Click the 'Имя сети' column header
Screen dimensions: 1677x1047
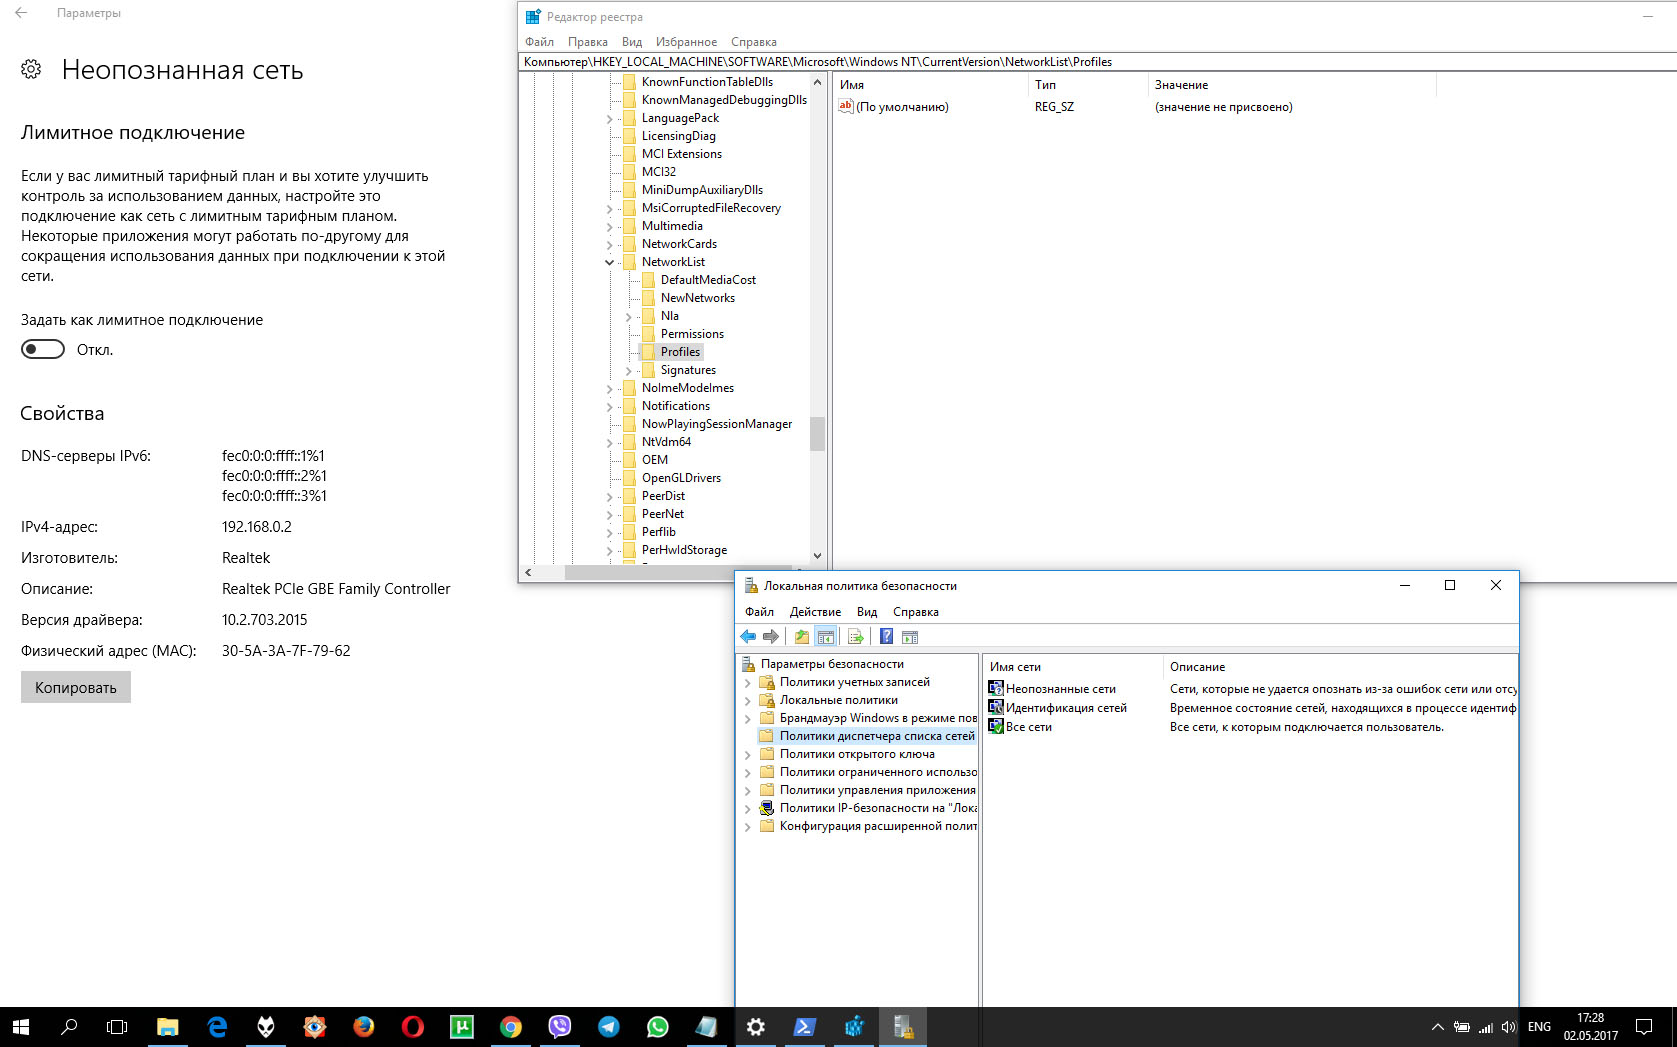click(x=1073, y=667)
